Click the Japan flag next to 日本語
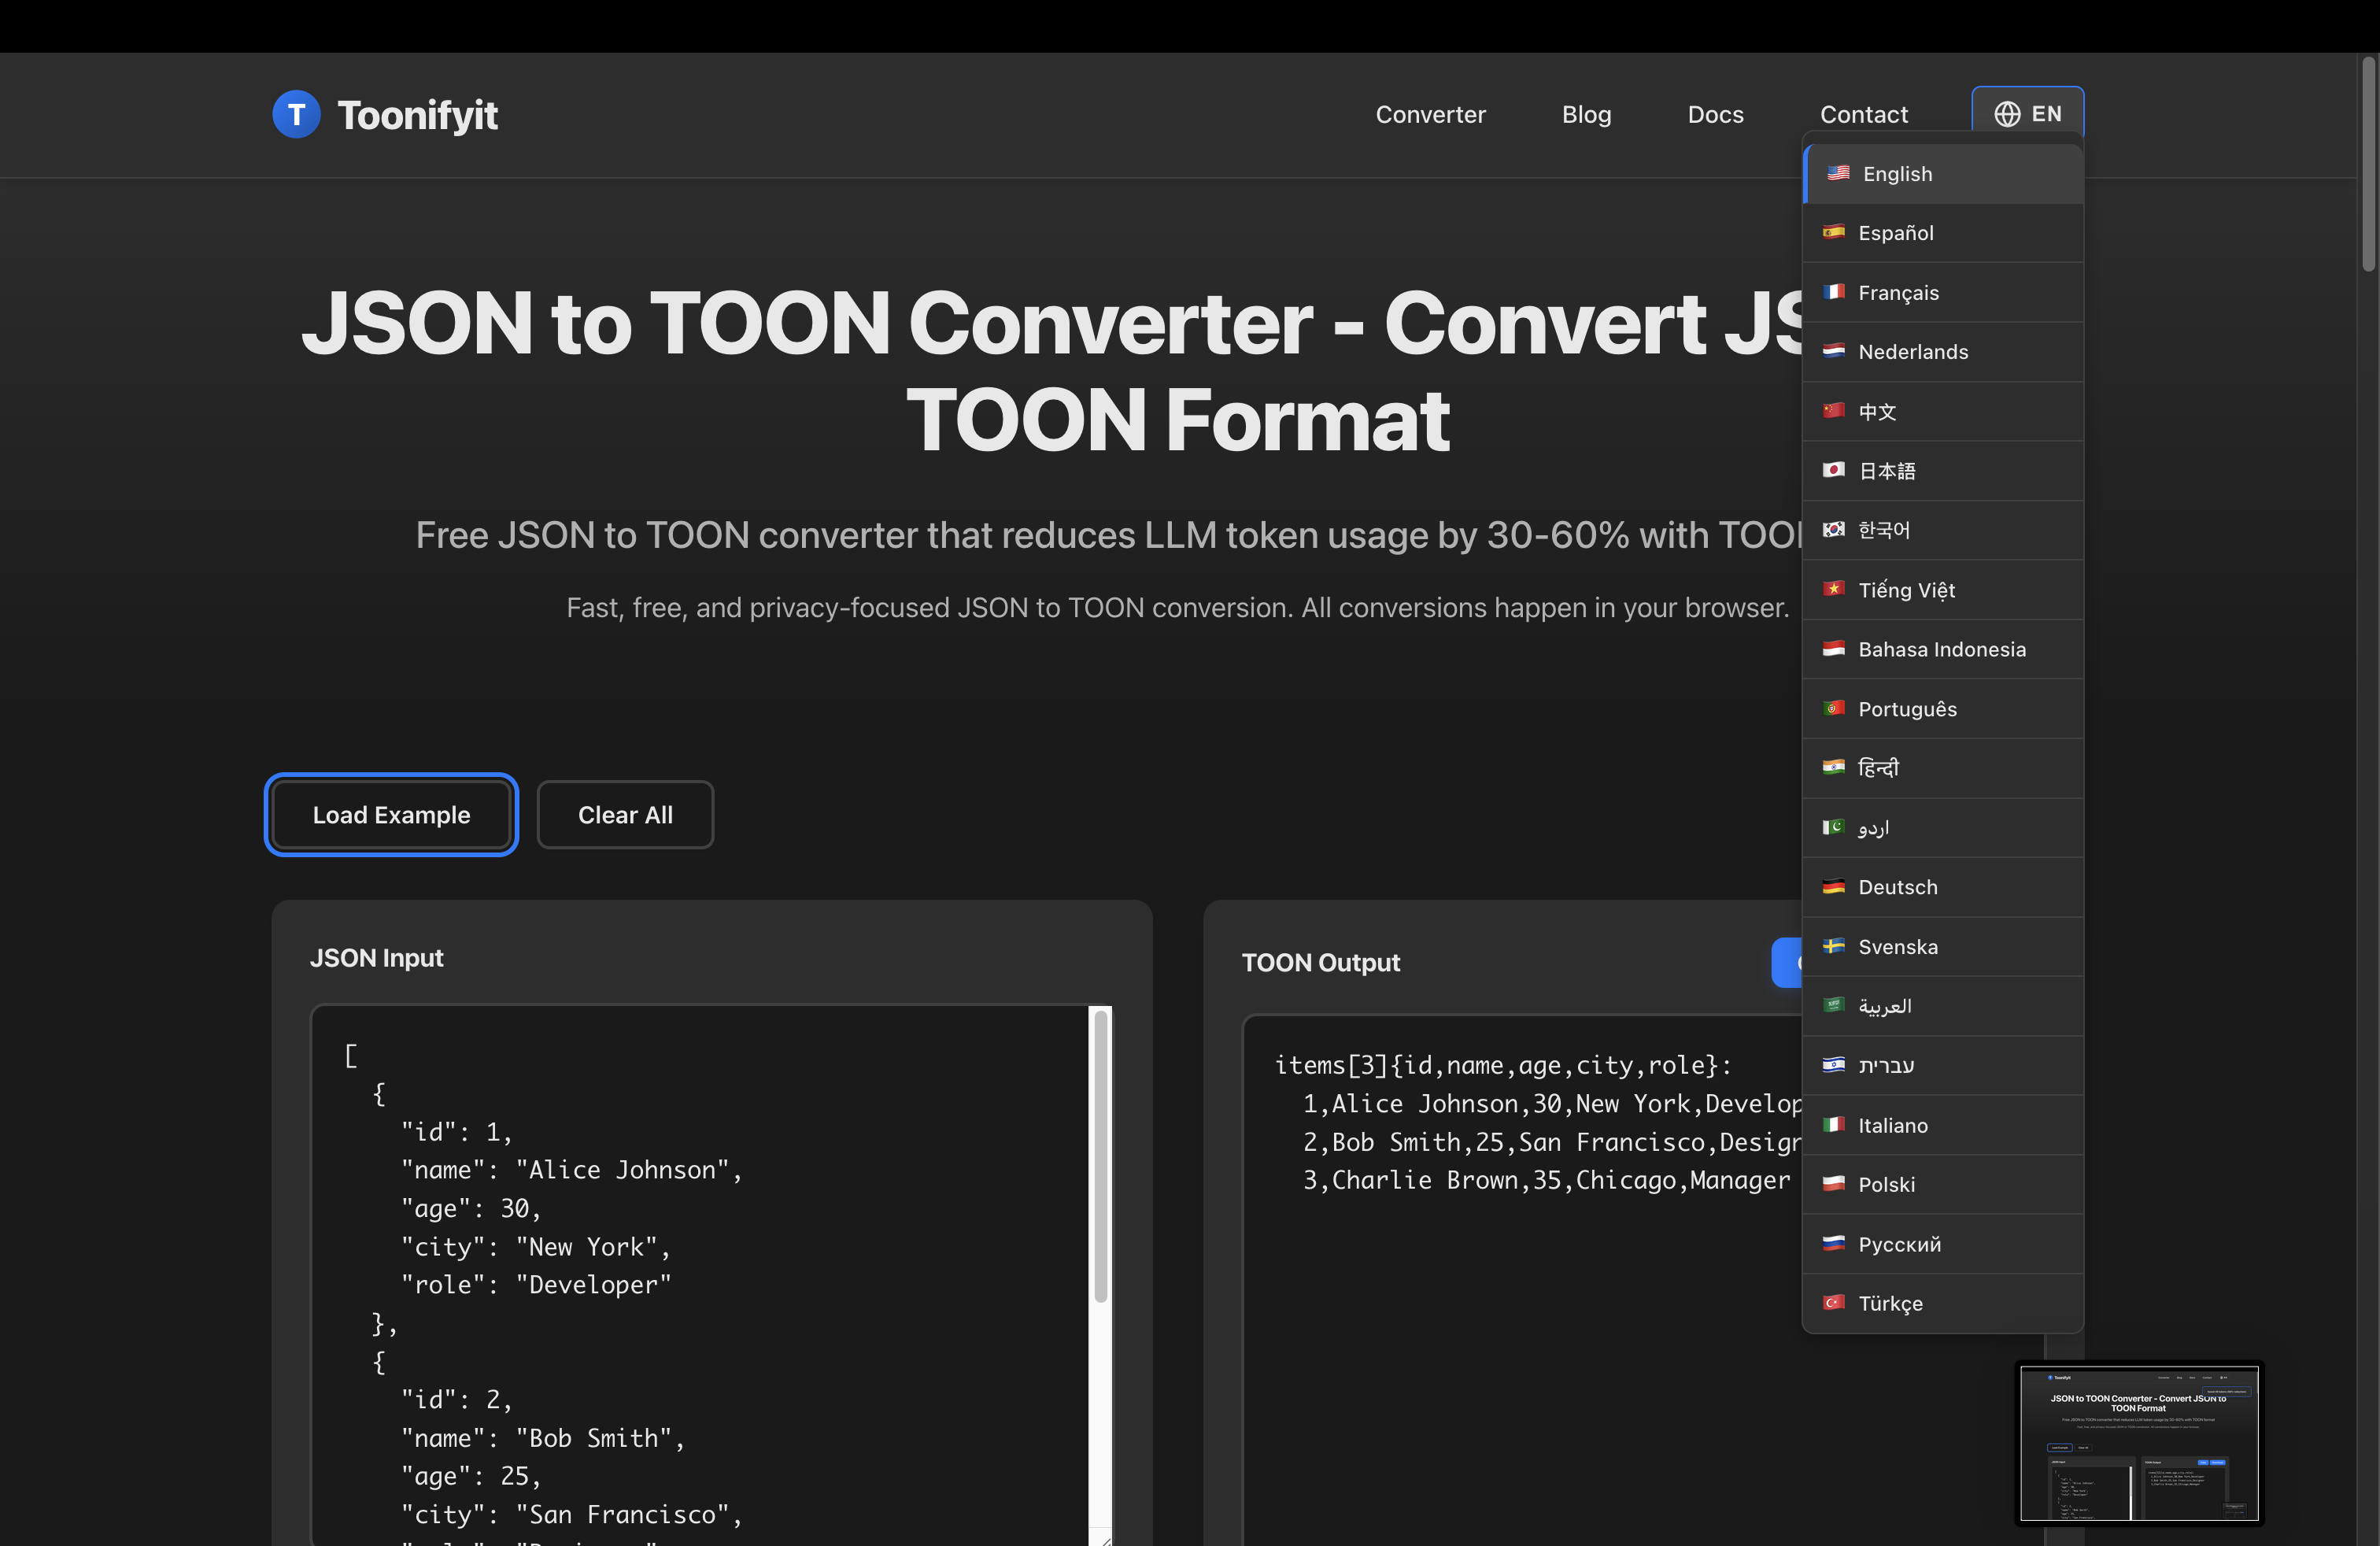2380x1546 pixels. click(1833, 470)
